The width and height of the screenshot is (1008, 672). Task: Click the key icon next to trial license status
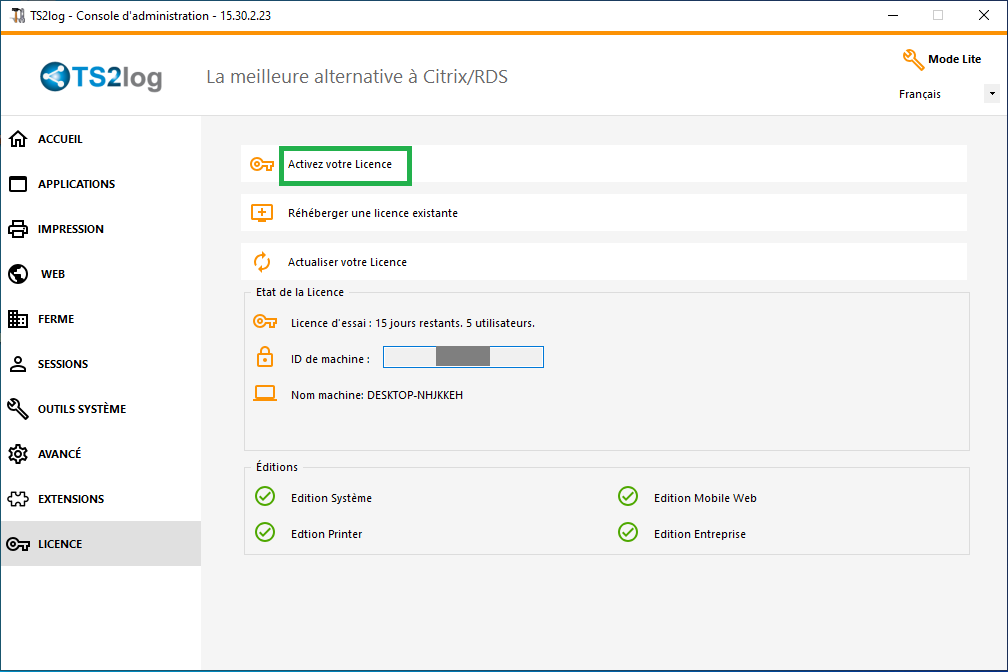point(265,321)
